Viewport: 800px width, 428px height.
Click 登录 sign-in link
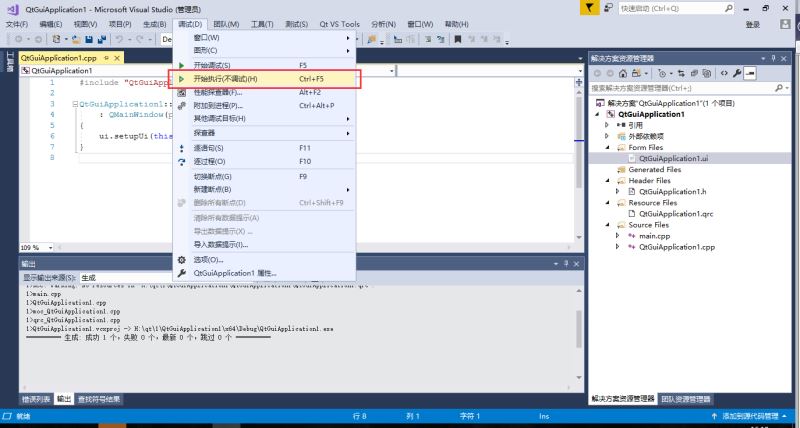point(753,24)
